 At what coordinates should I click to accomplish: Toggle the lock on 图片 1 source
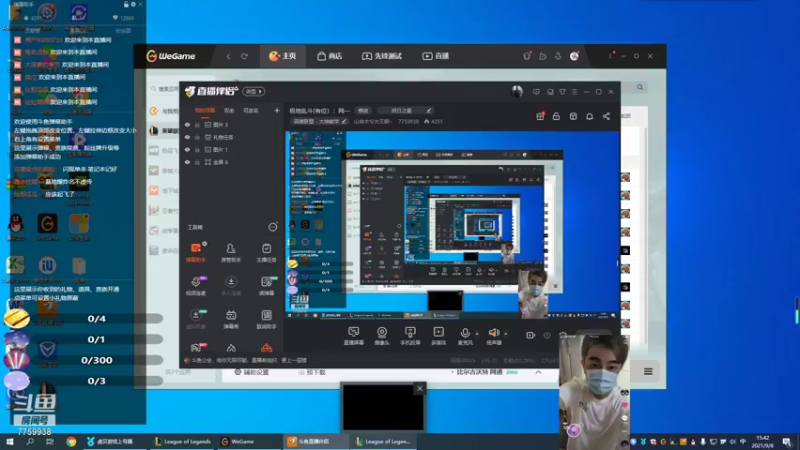click(x=197, y=149)
